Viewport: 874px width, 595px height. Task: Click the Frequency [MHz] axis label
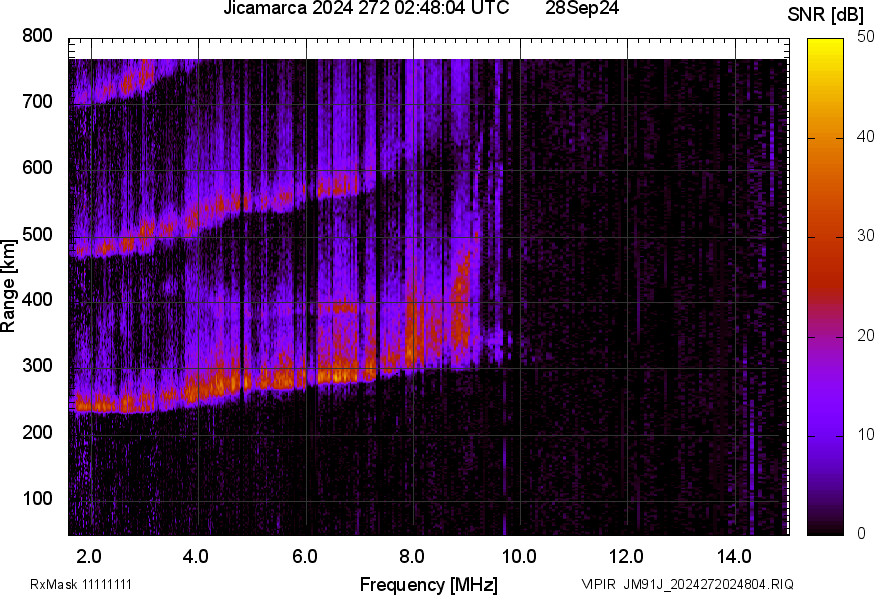pos(428,584)
